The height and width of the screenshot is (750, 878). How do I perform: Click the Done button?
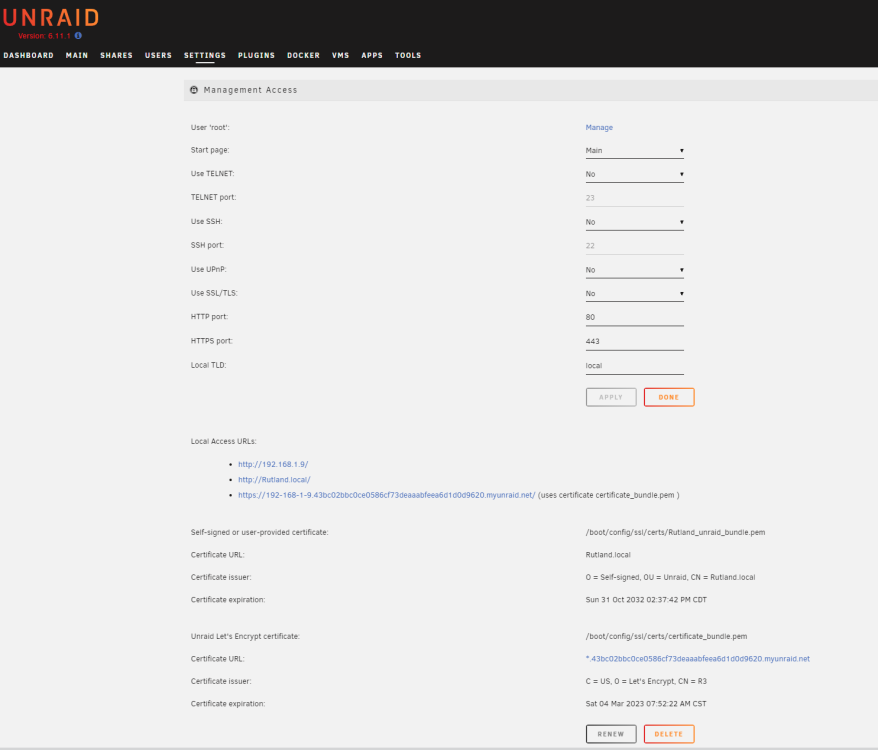tap(669, 397)
